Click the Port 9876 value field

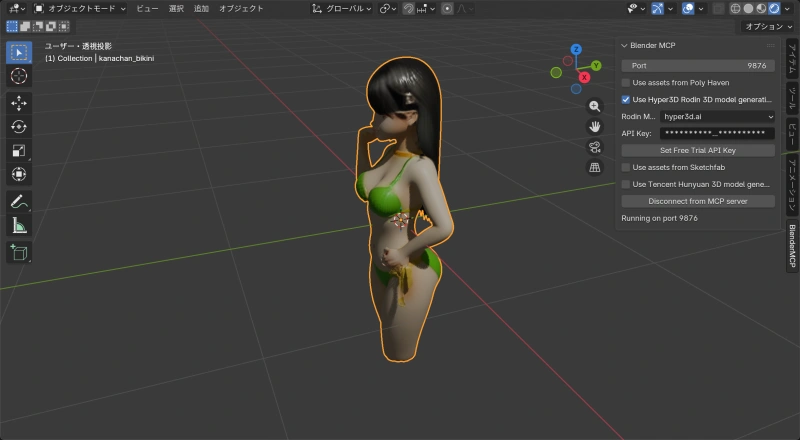point(697,65)
